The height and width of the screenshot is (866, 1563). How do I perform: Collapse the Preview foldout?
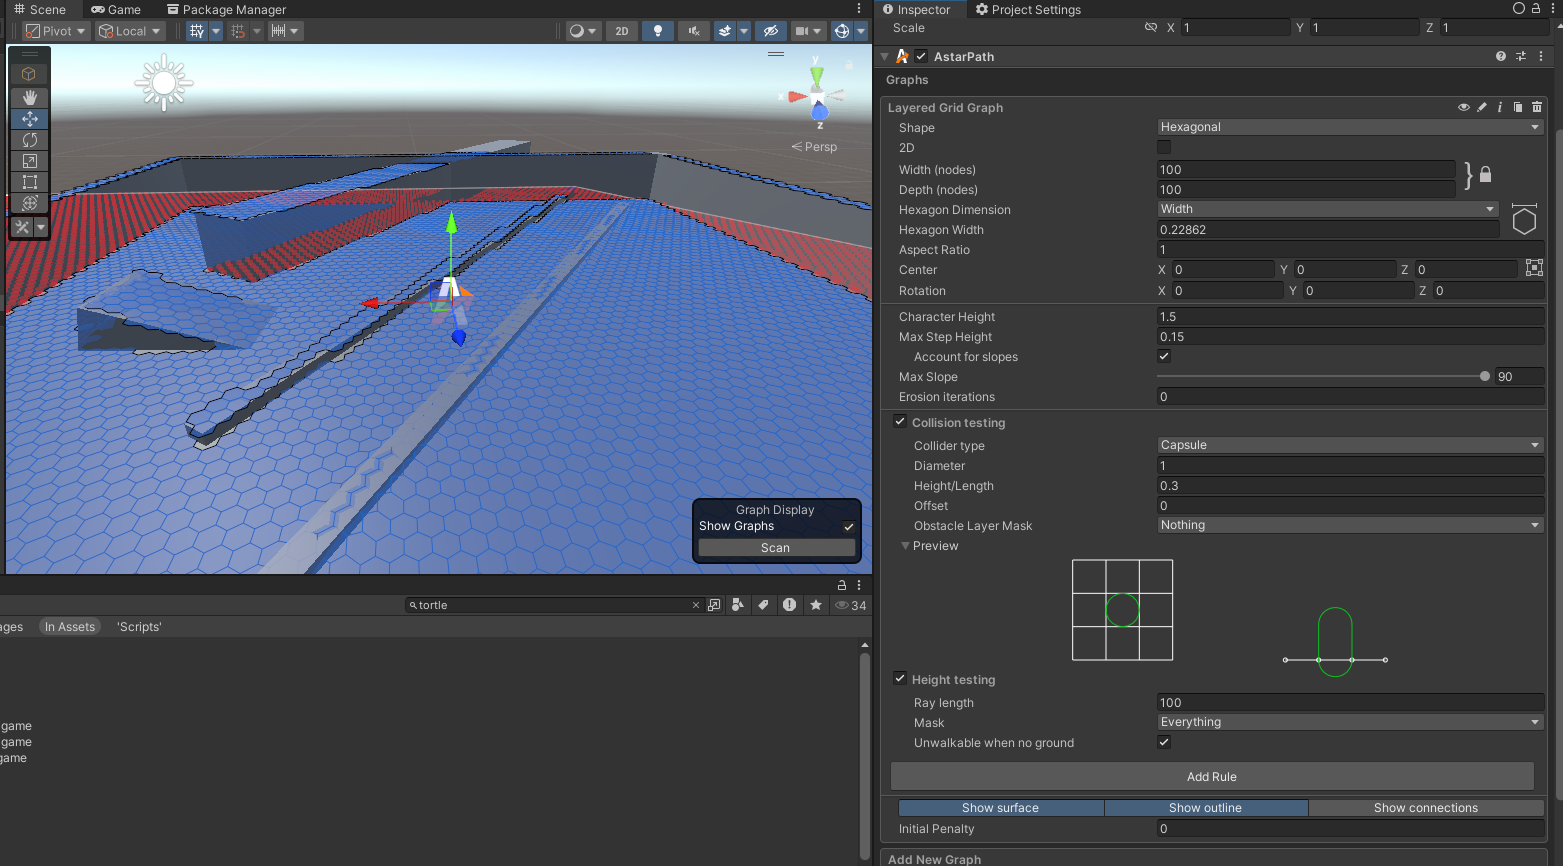(x=905, y=546)
